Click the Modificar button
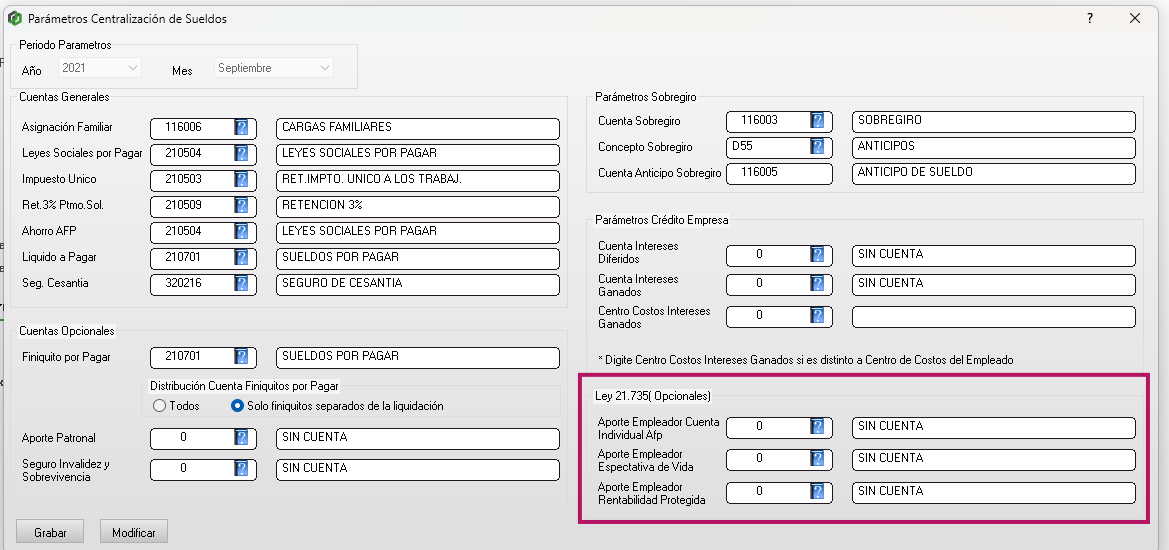 click(133, 533)
